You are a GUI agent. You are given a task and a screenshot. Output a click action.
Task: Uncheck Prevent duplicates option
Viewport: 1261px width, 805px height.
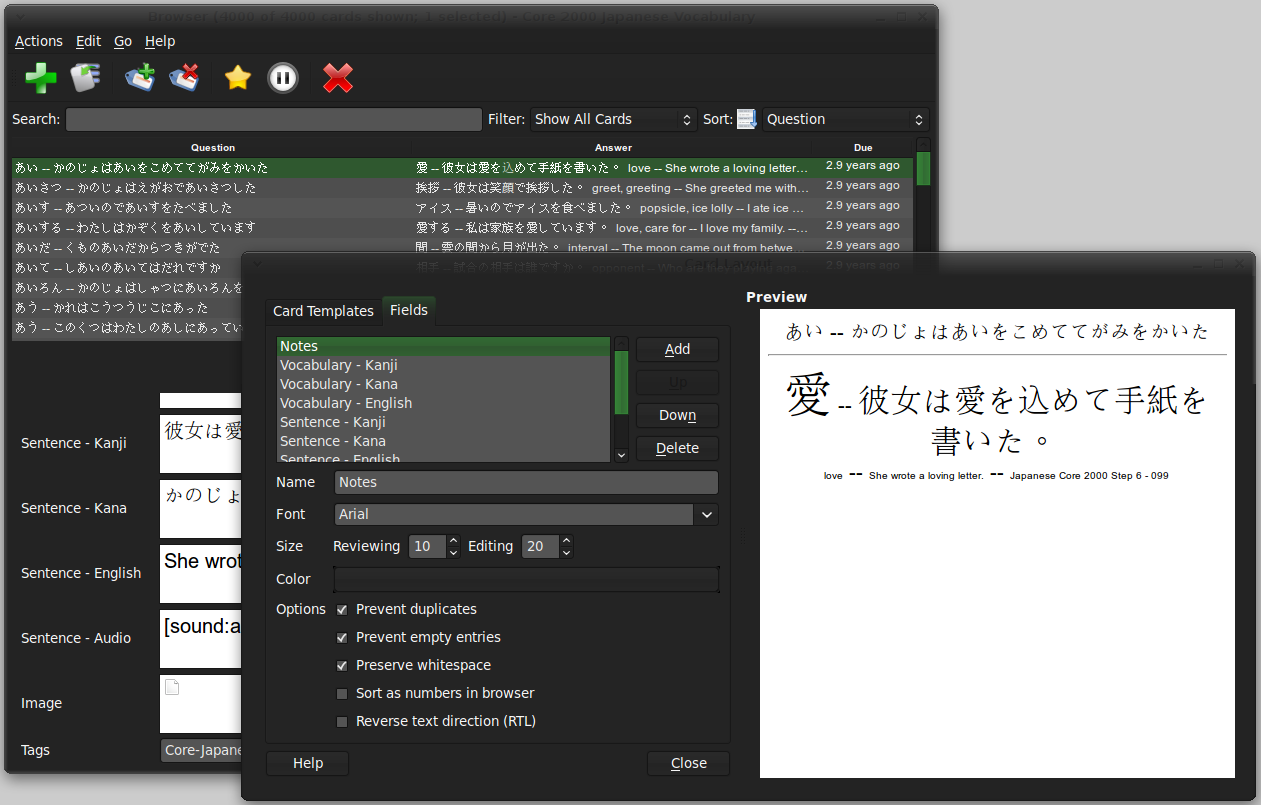tap(342, 609)
